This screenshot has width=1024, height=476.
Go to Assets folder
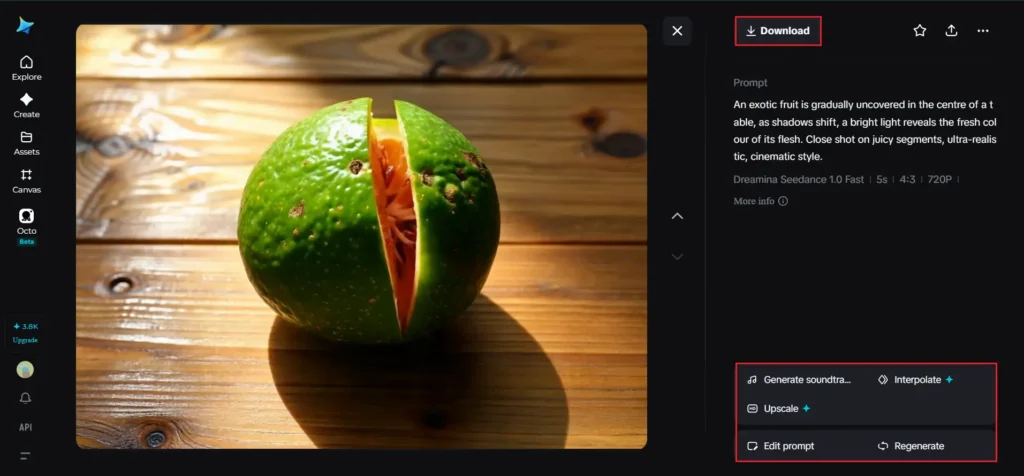[26, 143]
